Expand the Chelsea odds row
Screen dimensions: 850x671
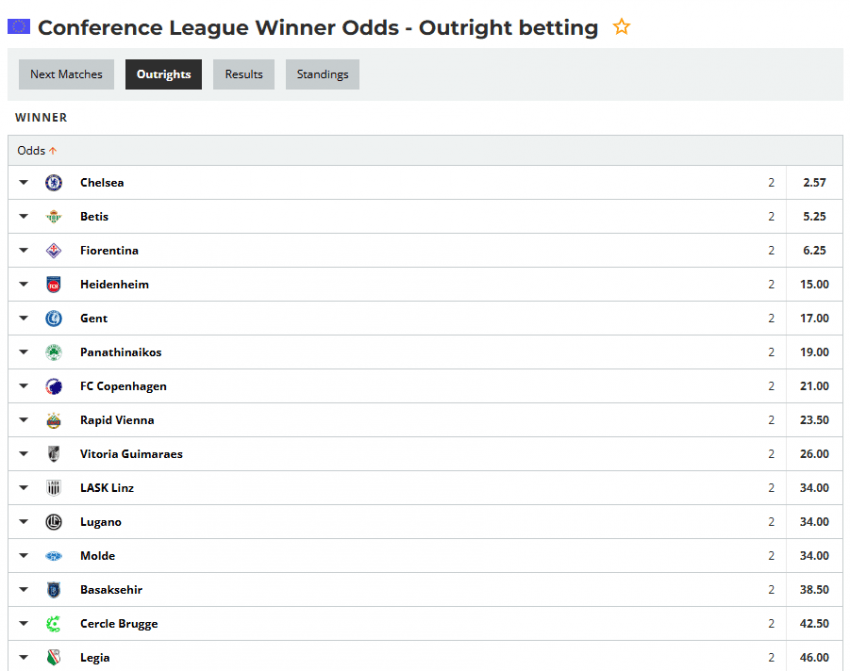24,183
